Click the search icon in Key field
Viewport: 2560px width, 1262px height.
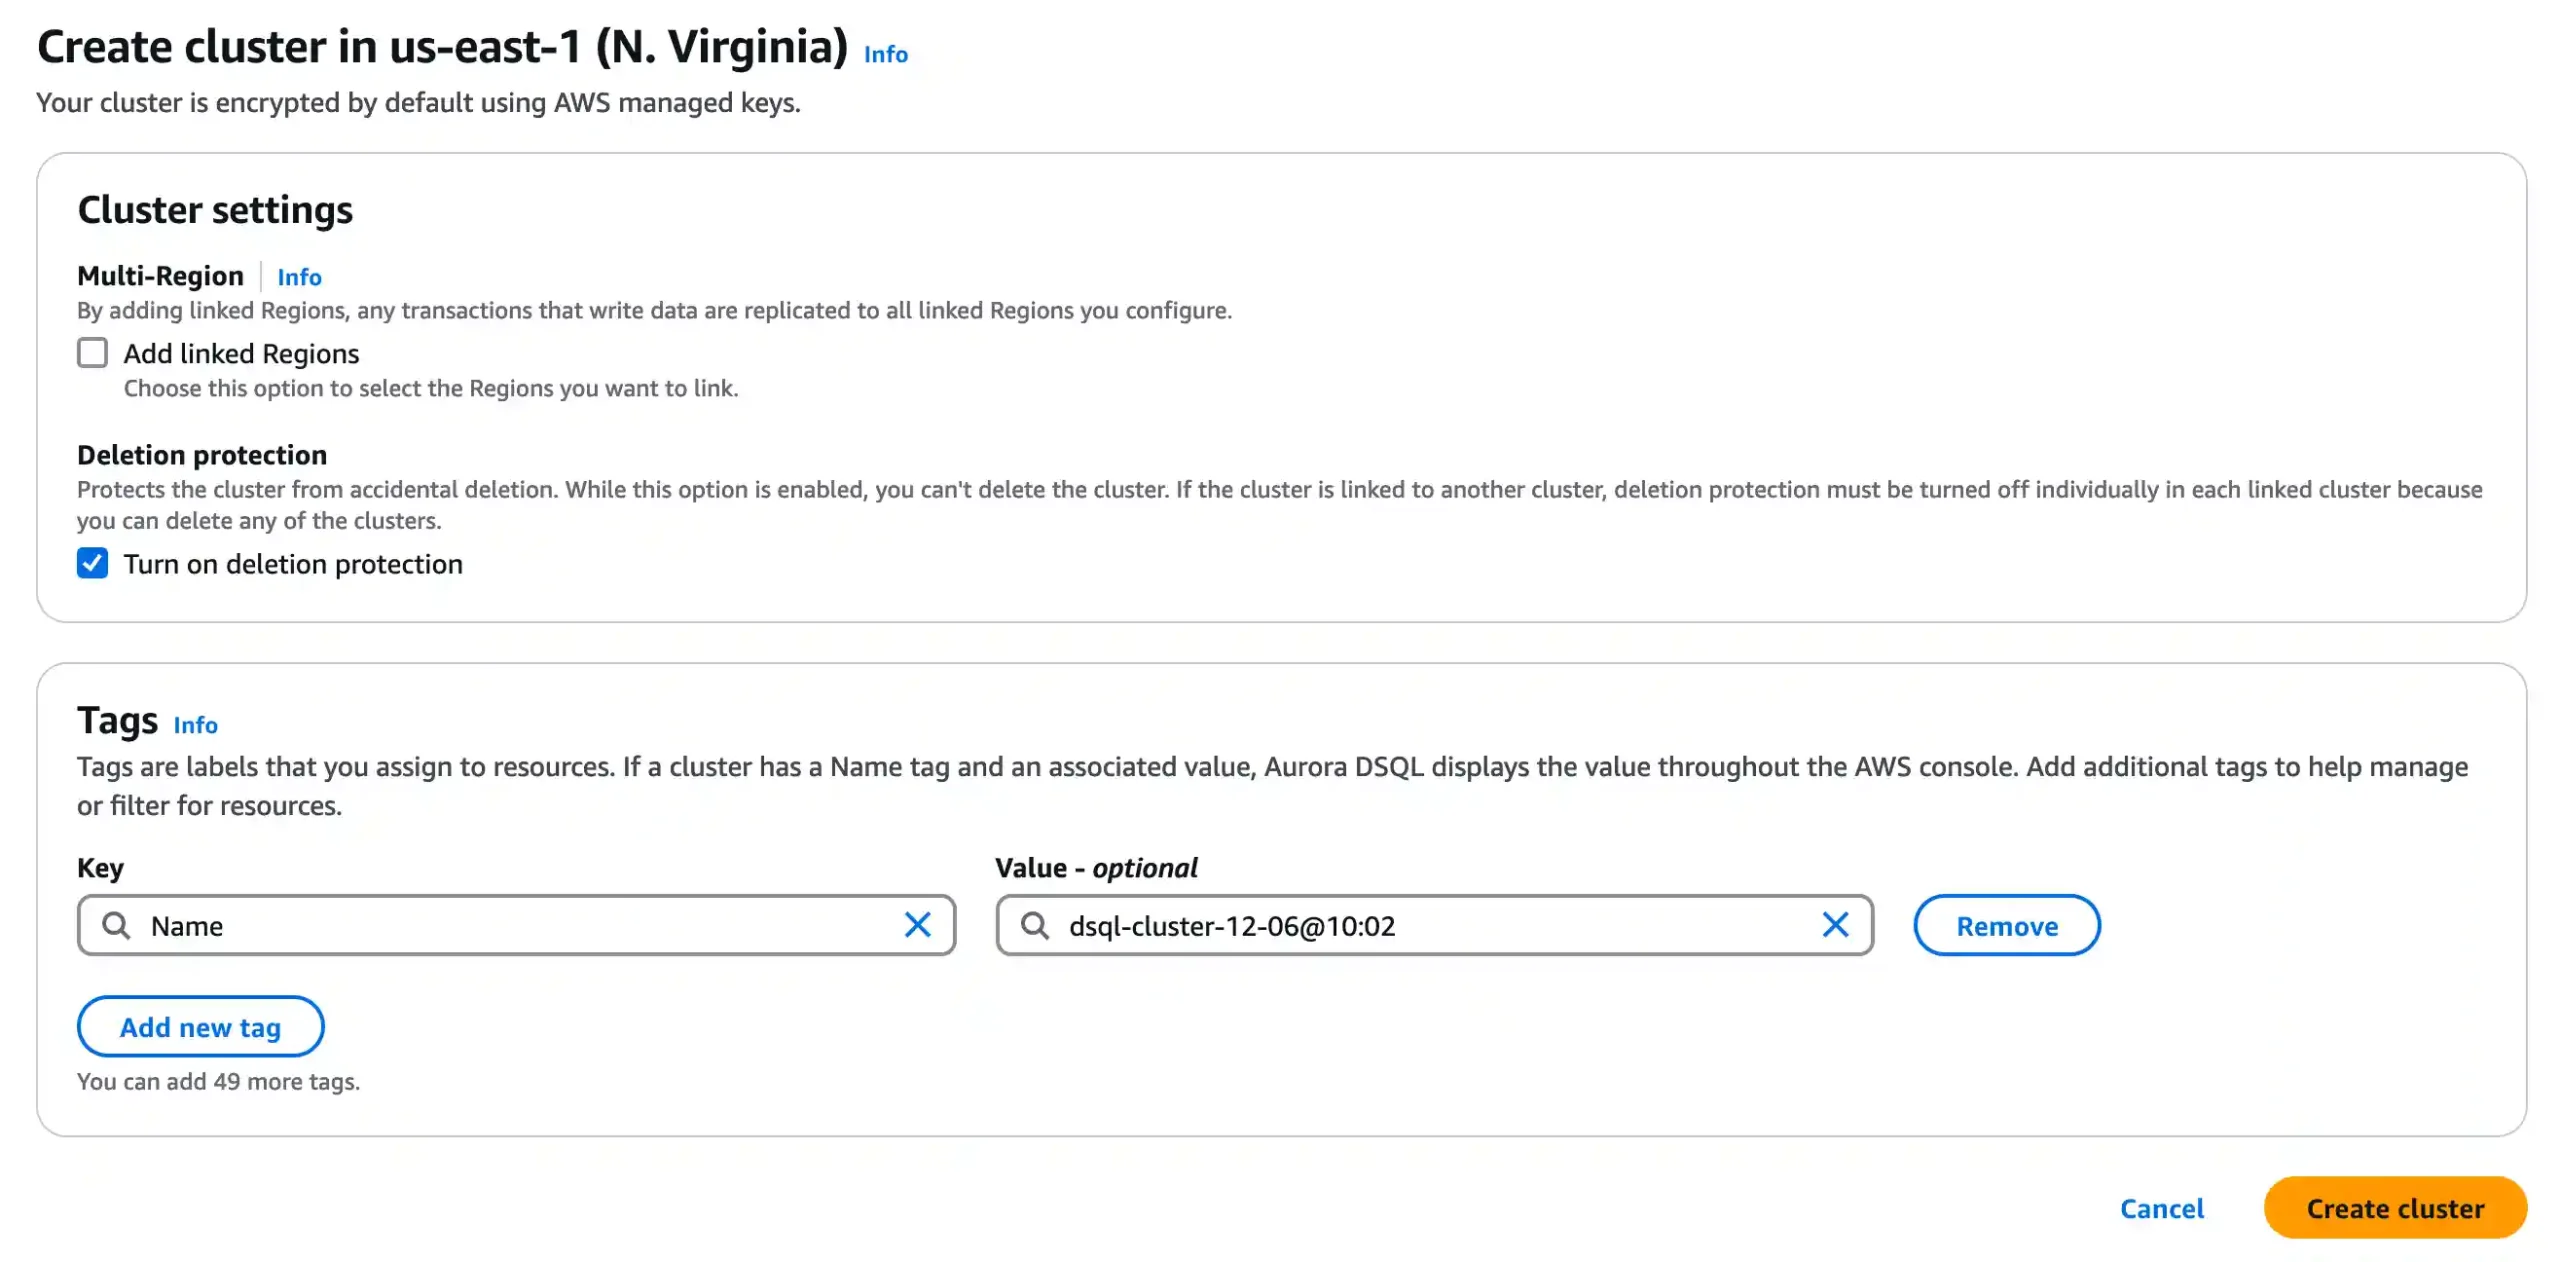pyautogui.click(x=117, y=925)
